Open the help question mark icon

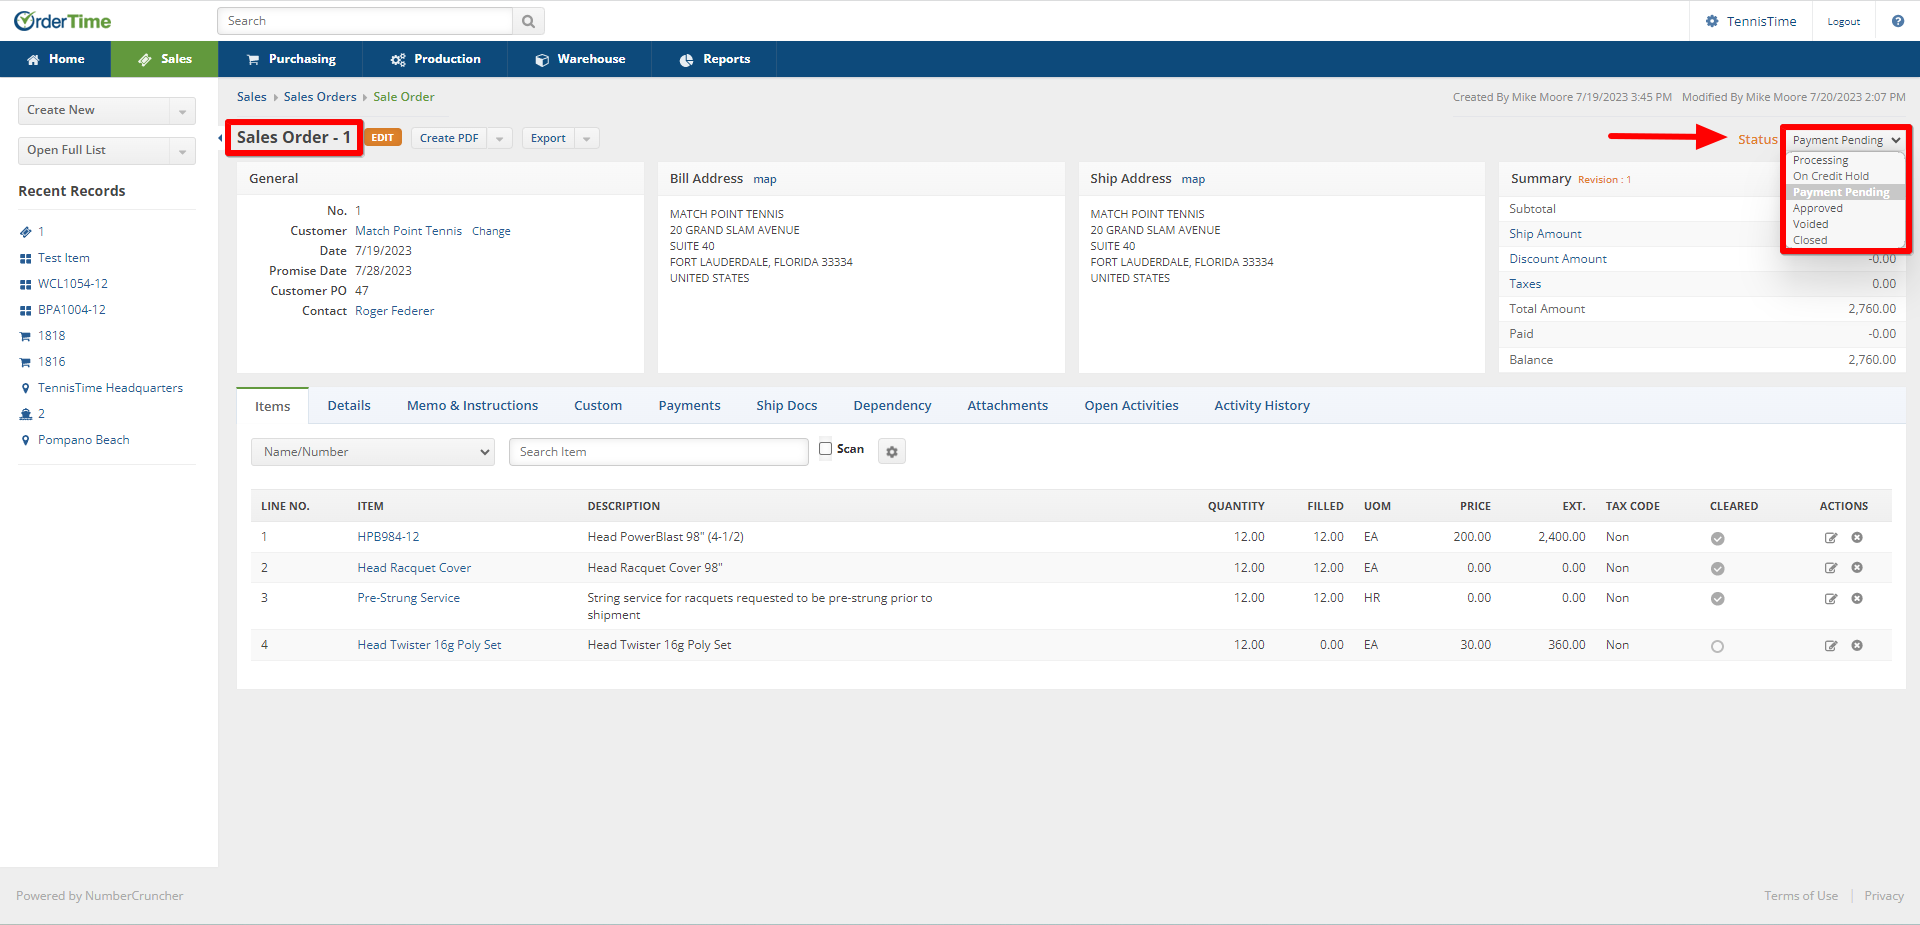1897,21
